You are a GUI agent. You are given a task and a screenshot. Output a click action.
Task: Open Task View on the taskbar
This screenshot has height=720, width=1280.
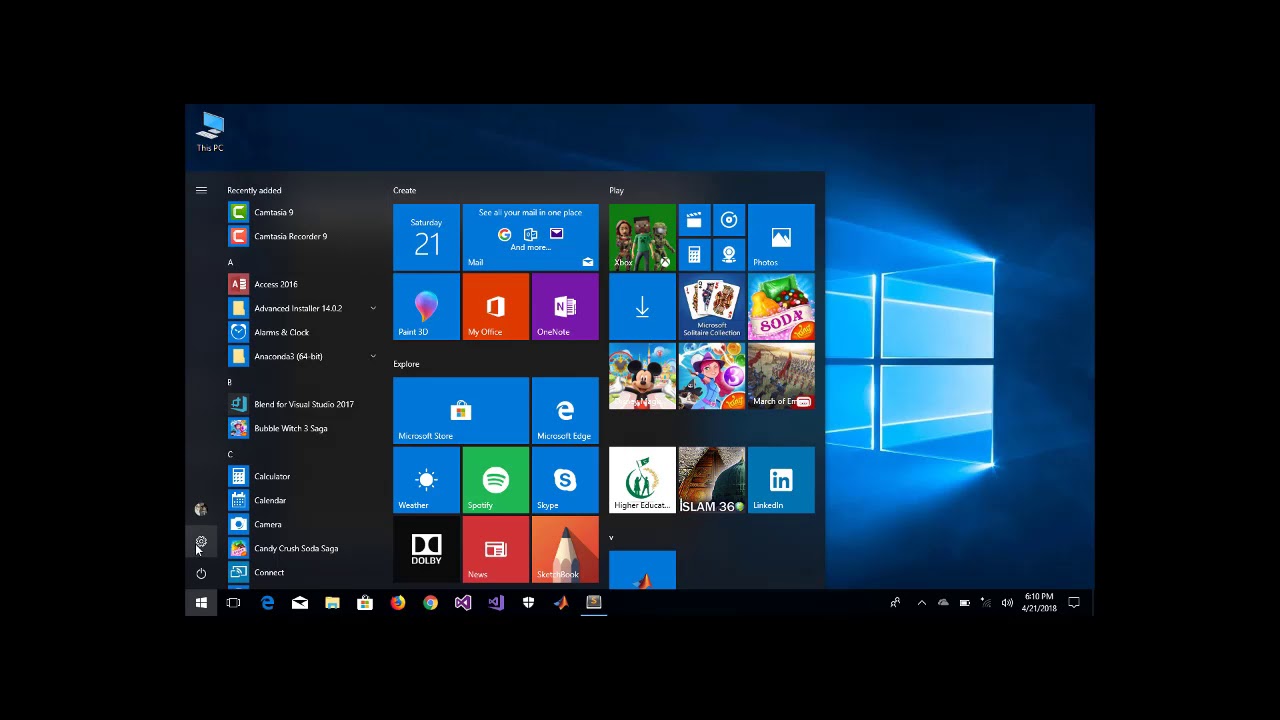tap(234, 603)
